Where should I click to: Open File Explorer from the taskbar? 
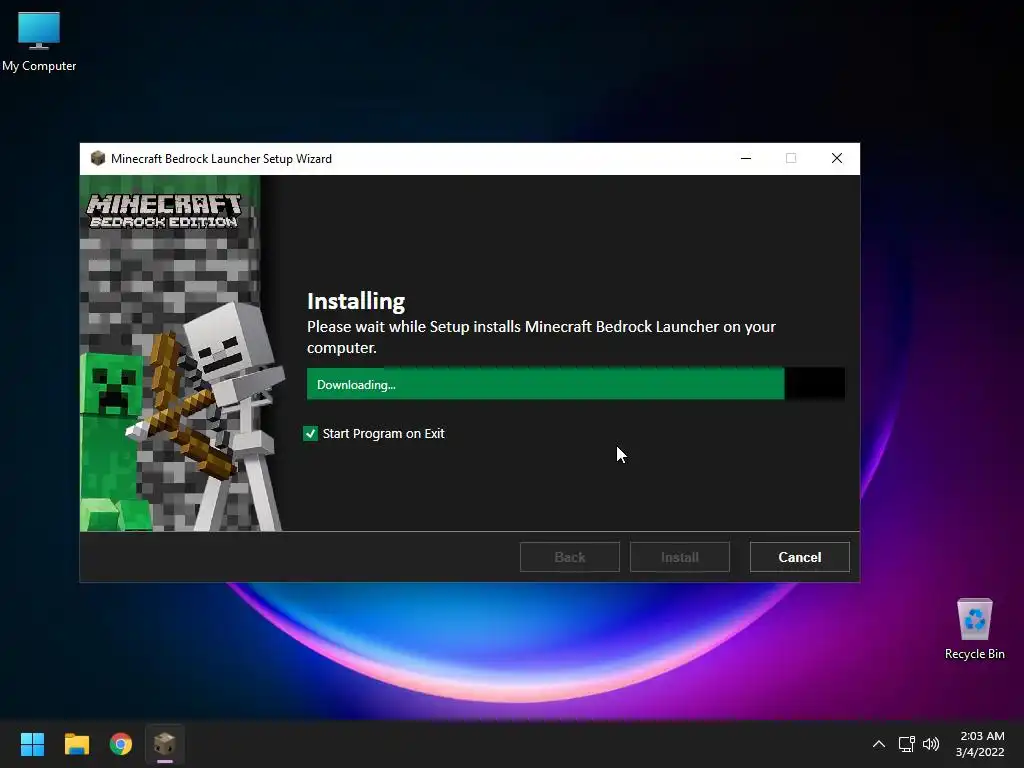pos(76,744)
